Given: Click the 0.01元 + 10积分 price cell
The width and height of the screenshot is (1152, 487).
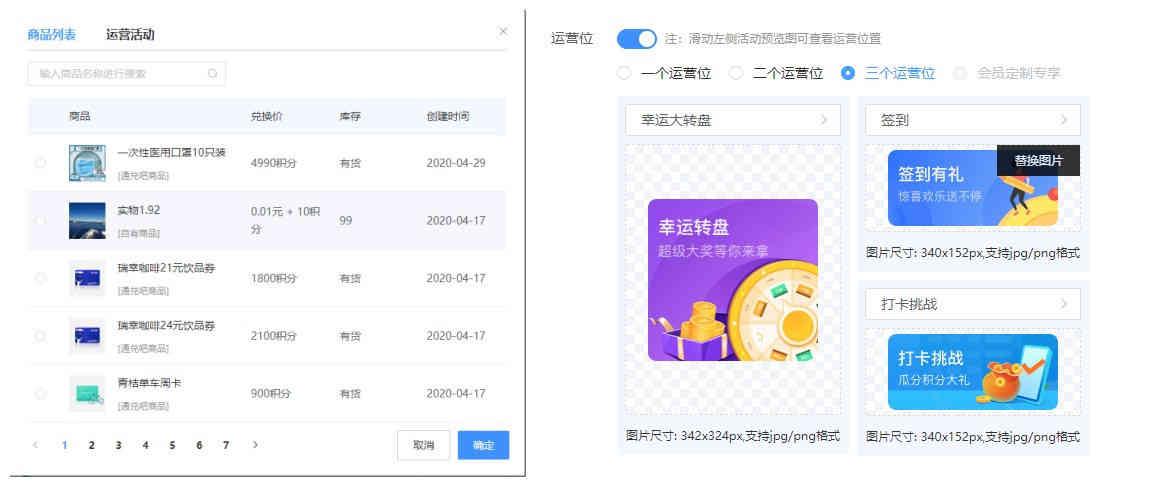Looking at the screenshot, I should click(286, 220).
